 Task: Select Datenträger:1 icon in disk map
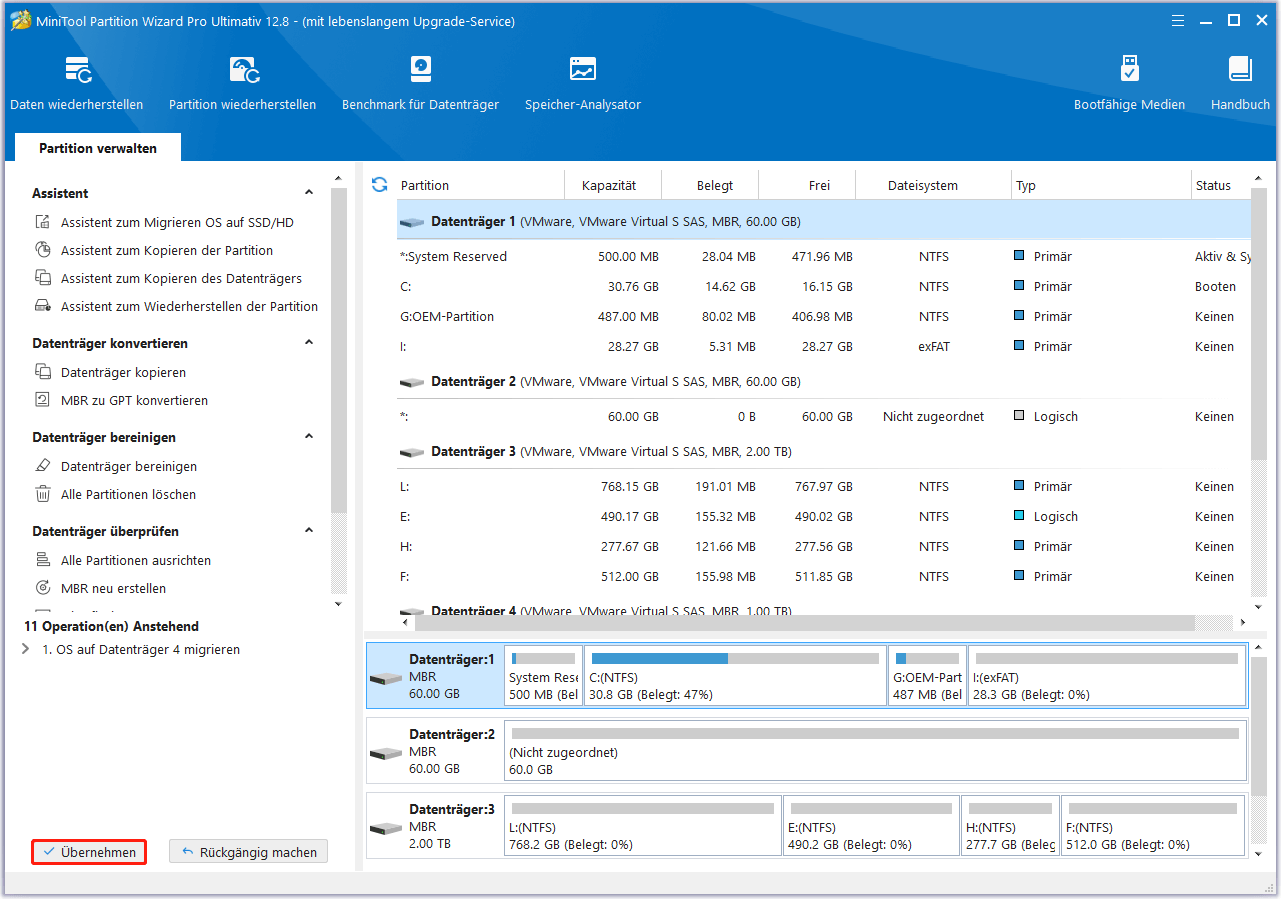(386, 678)
